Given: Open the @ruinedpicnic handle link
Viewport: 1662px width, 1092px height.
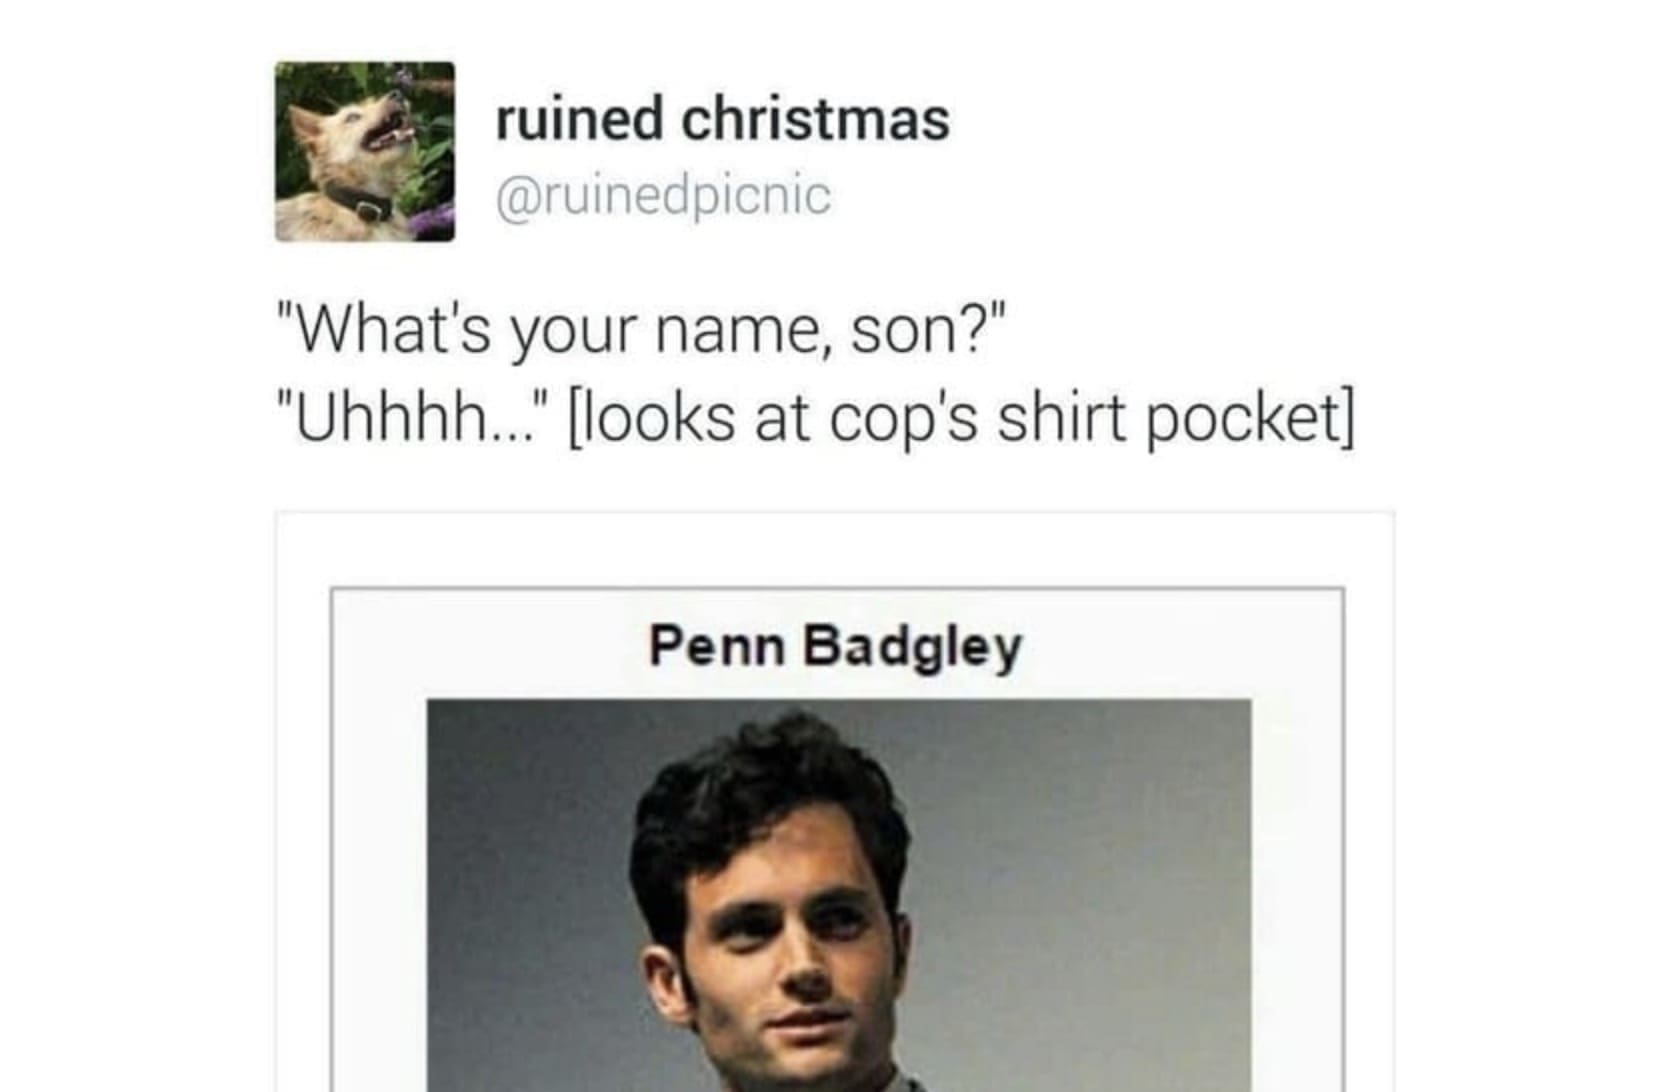Looking at the screenshot, I should pyautogui.click(x=663, y=195).
